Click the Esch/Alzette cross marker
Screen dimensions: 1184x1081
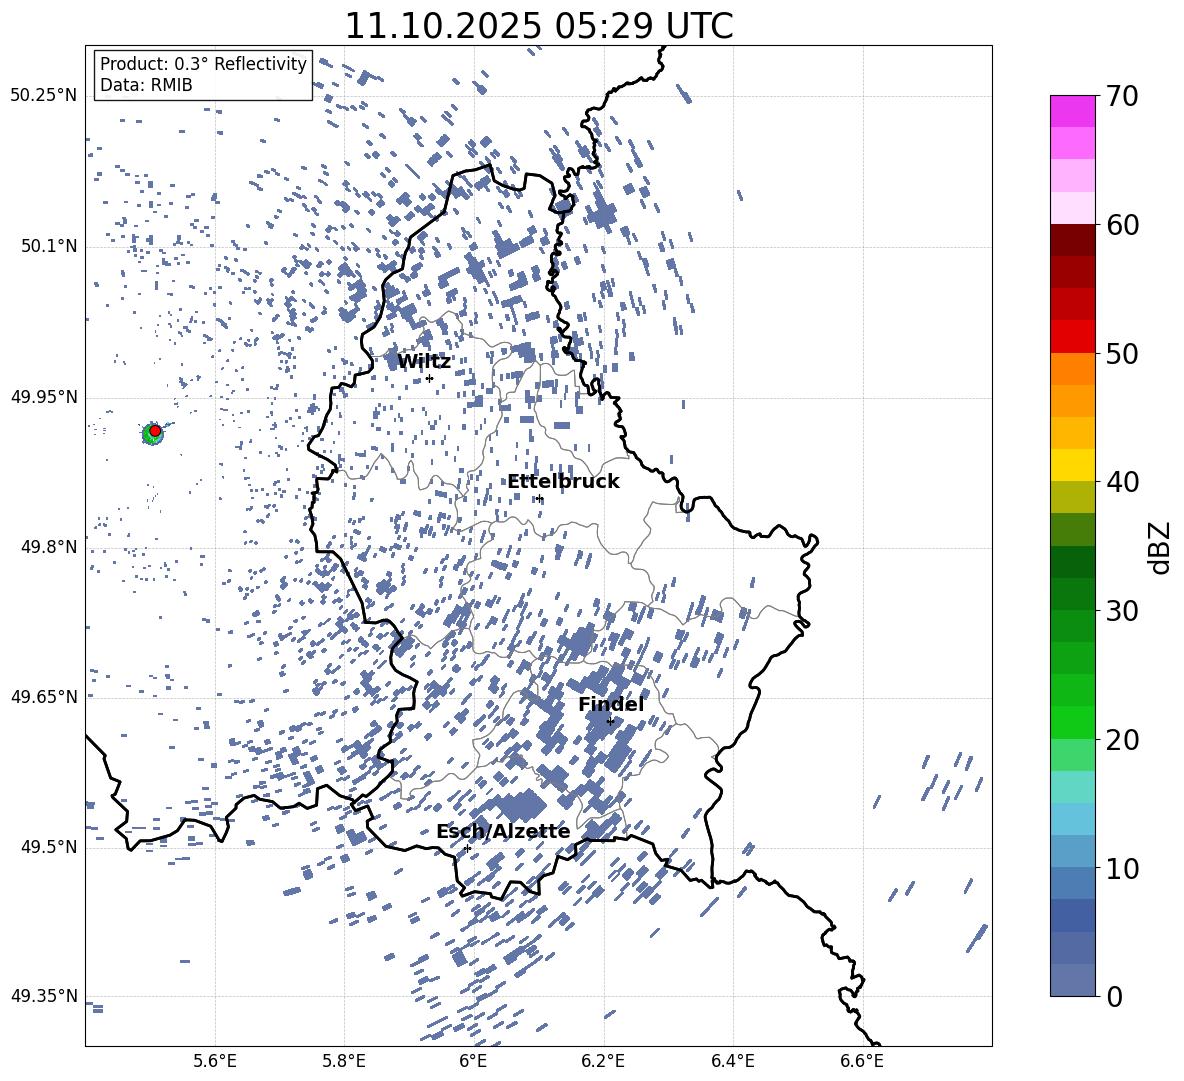(467, 848)
